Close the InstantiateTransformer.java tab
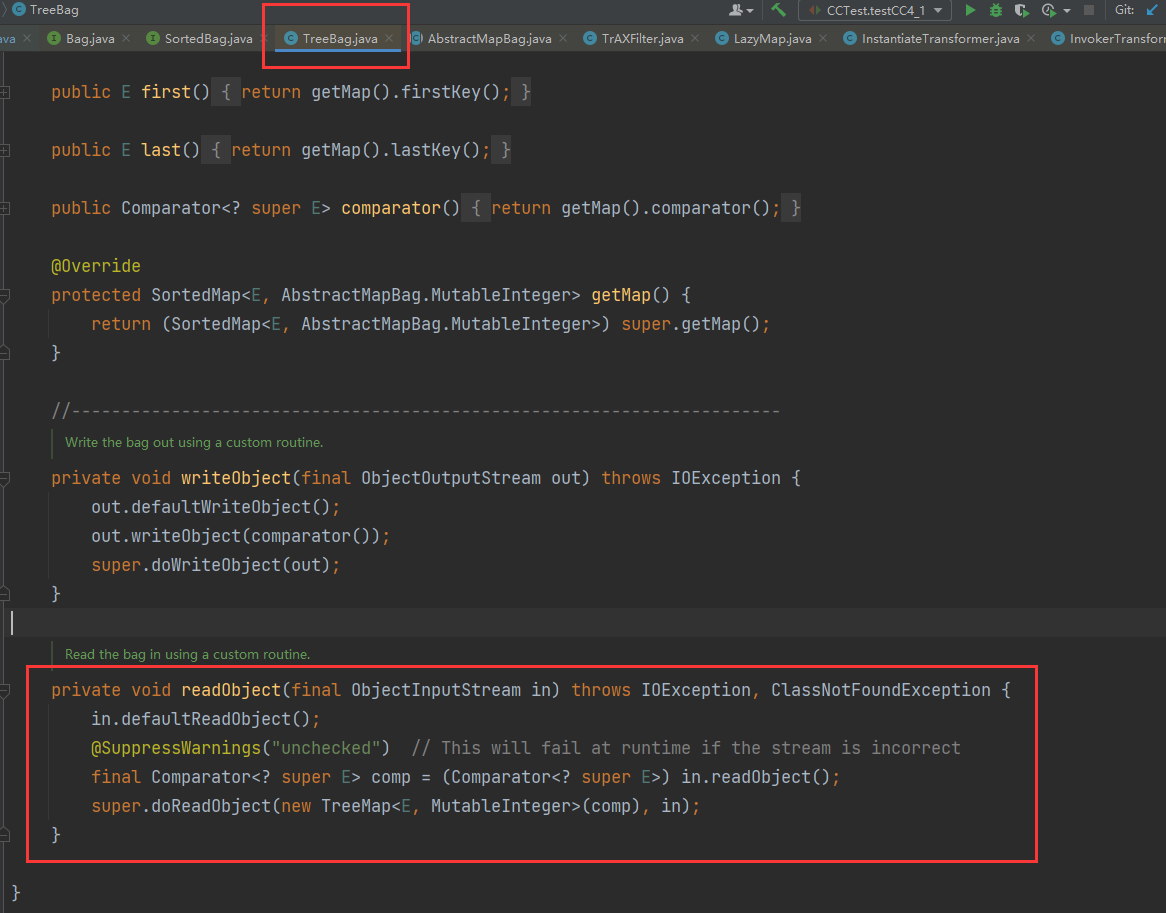1166x913 pixels. 1031,38
